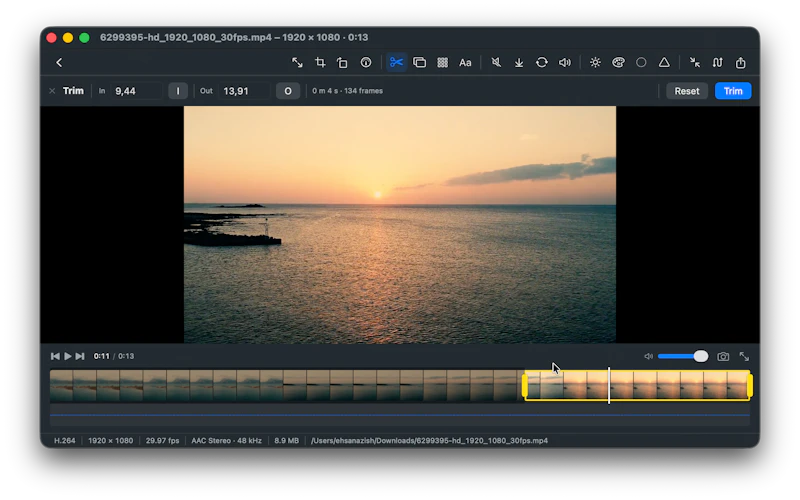This screenshot has height=500, width=800.
Task: Click the file path in status bar
Action: [429, 440]
